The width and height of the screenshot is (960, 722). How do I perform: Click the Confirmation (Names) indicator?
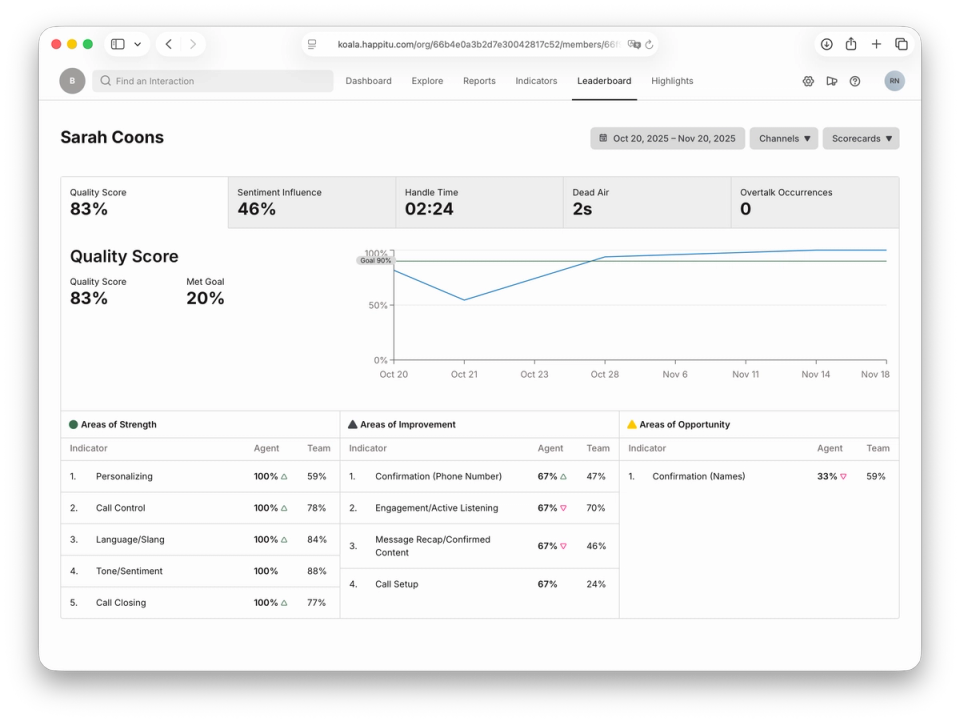699,476
